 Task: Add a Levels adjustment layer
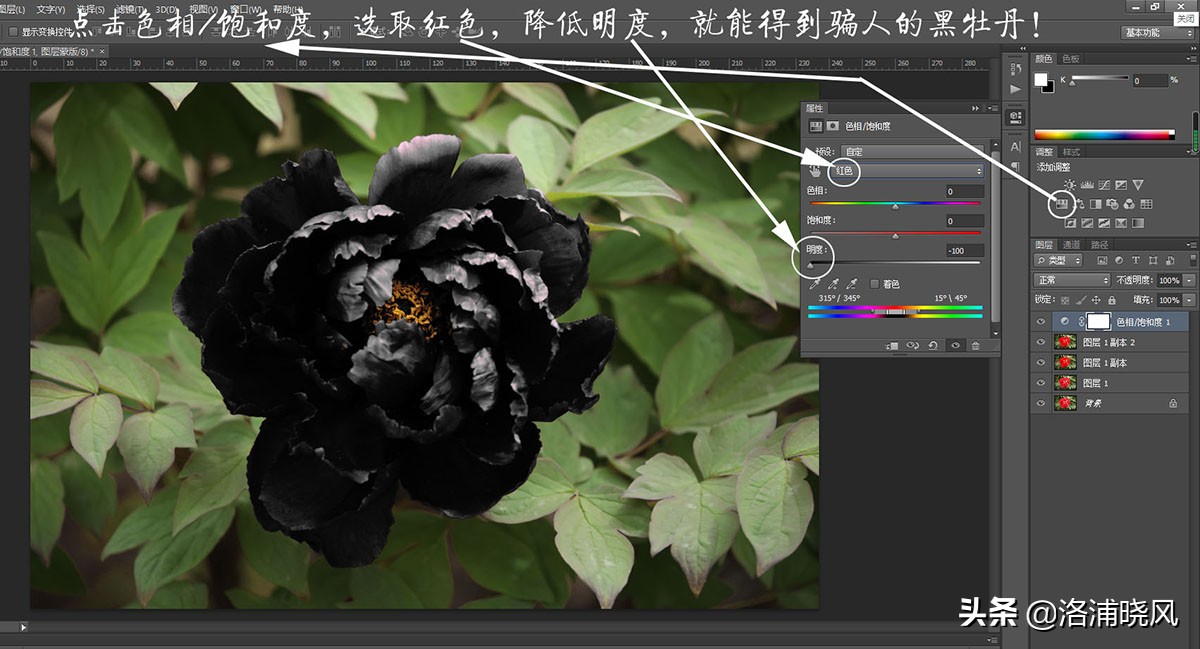[1088, 185]
